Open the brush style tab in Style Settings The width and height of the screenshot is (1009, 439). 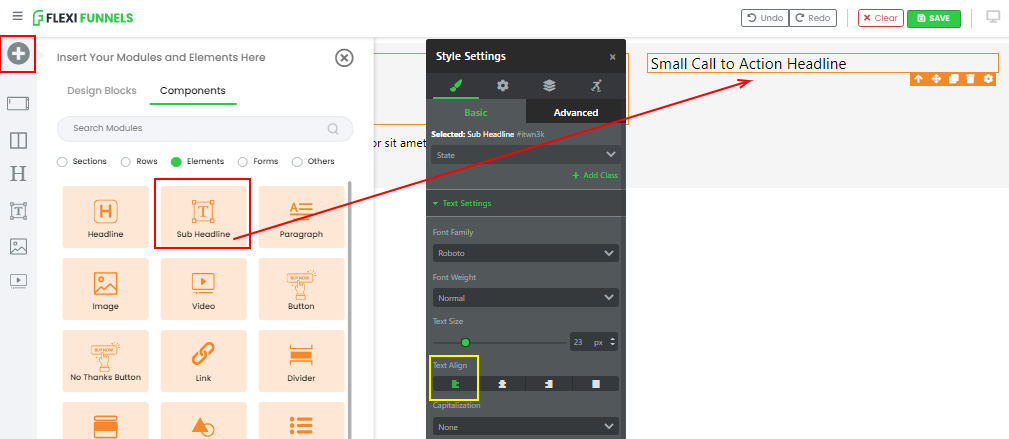(456, 86)
